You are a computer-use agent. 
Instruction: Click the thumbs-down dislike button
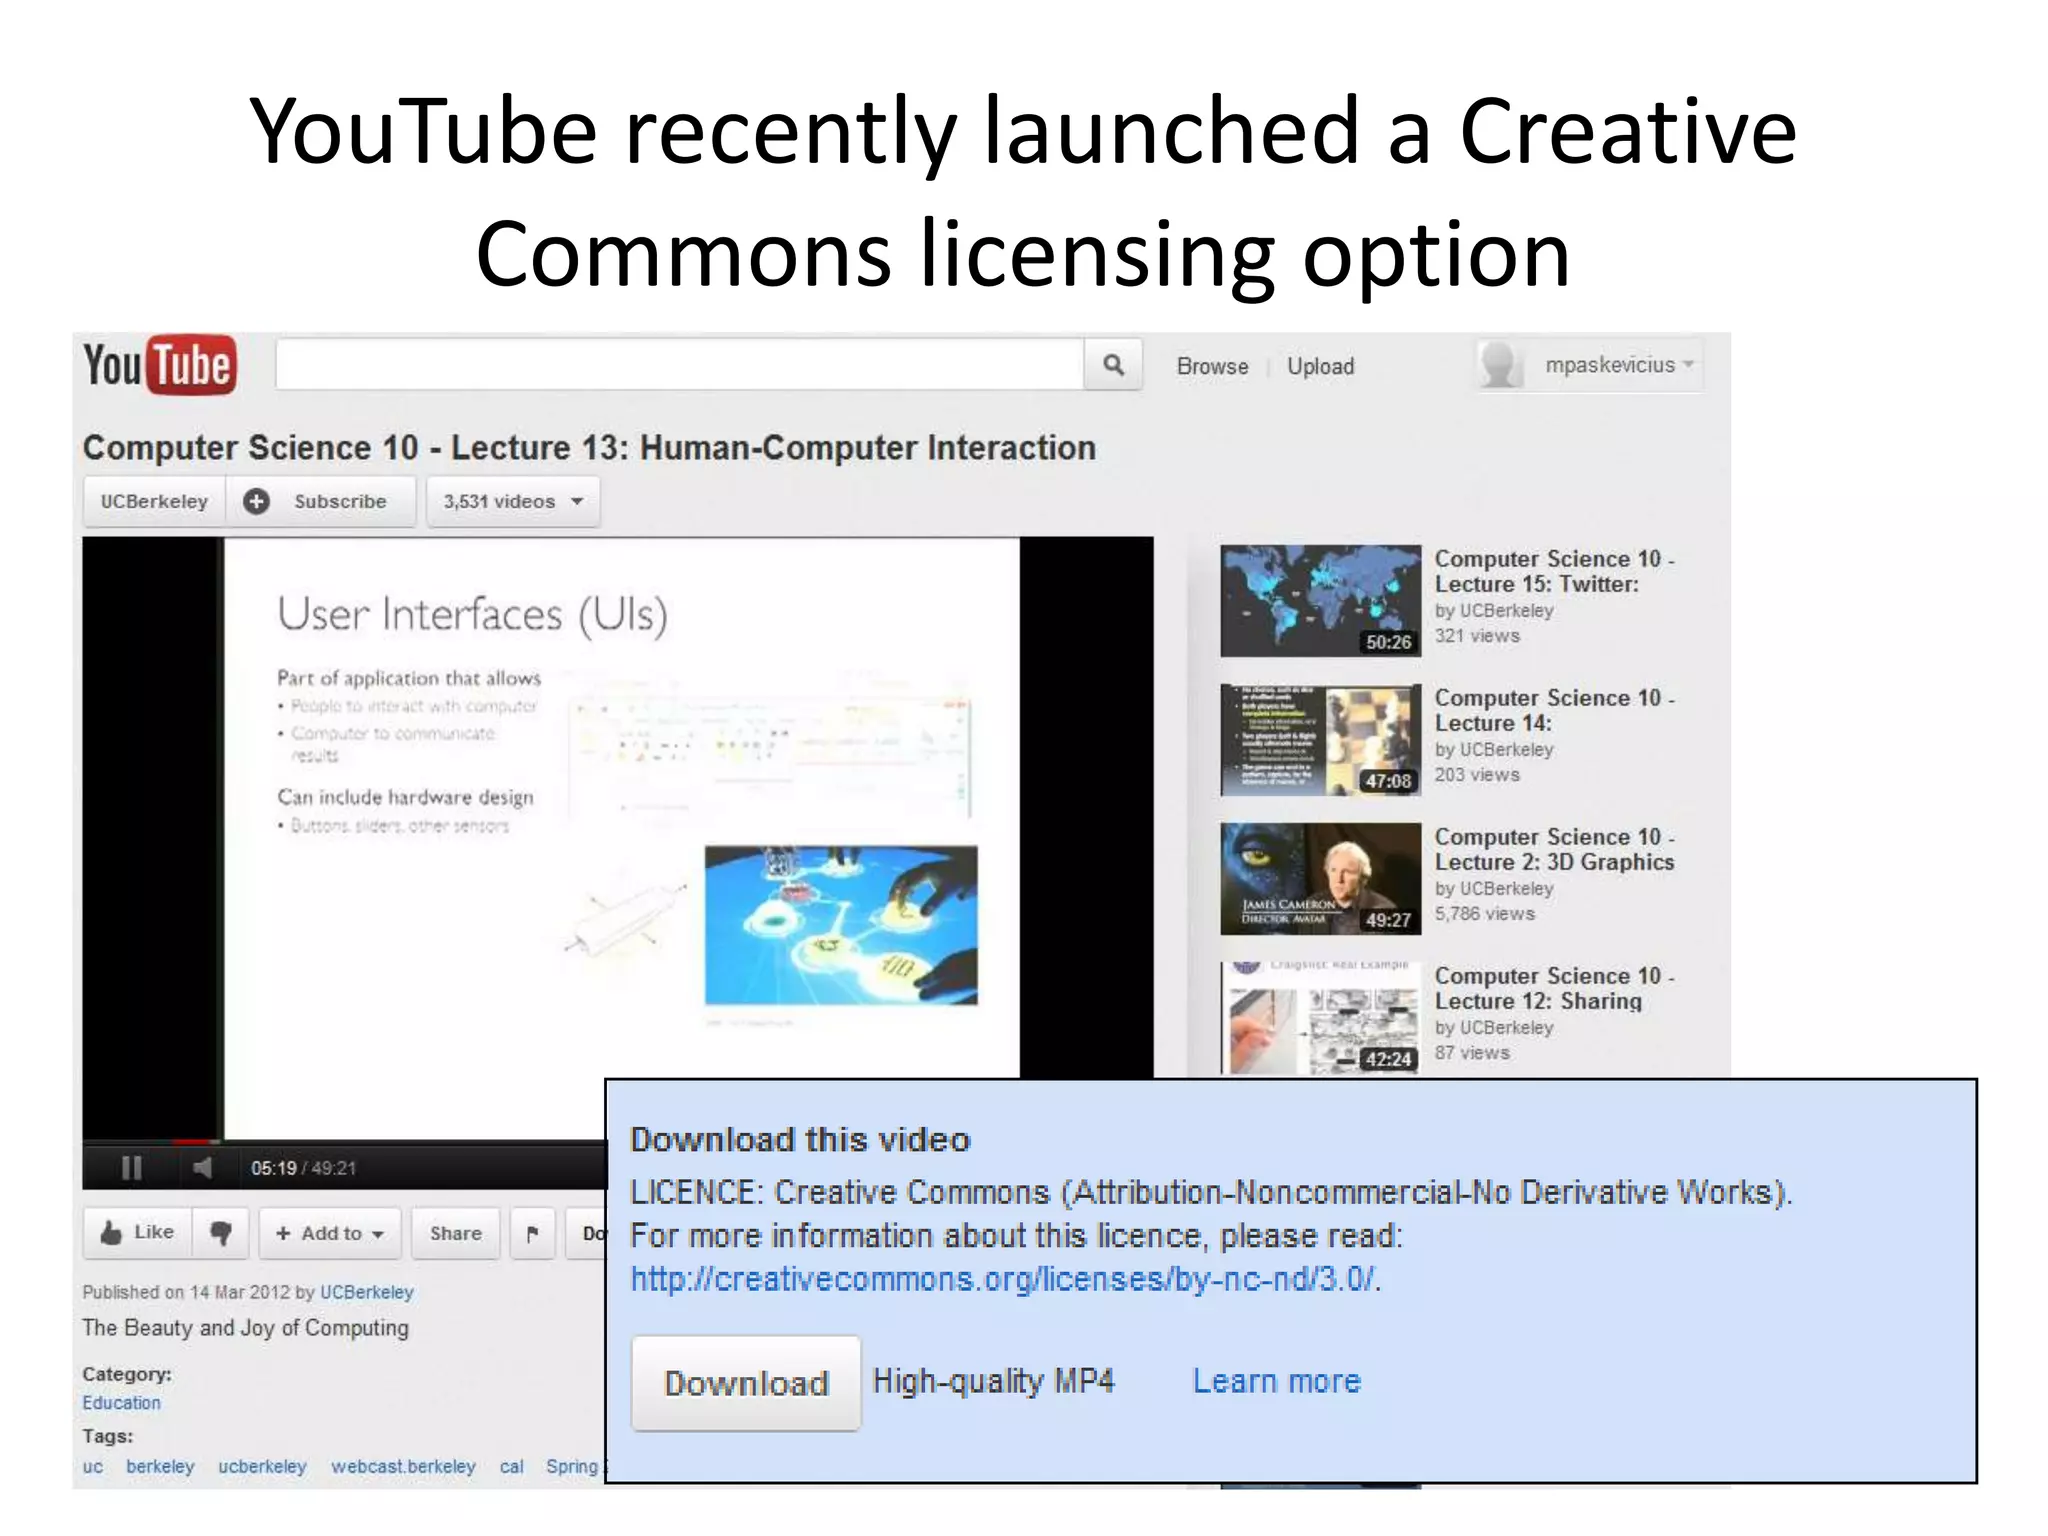(221, 1232)
